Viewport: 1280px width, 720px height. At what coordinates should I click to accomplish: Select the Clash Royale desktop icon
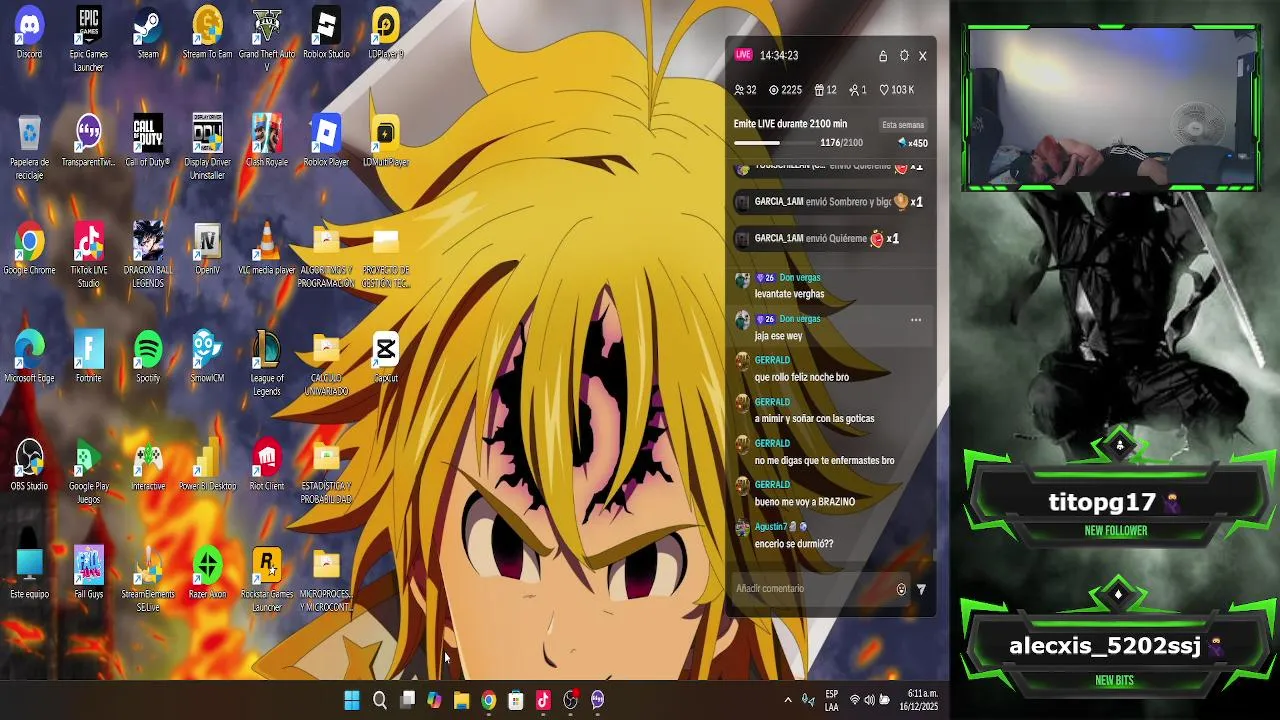coord(266,141)
